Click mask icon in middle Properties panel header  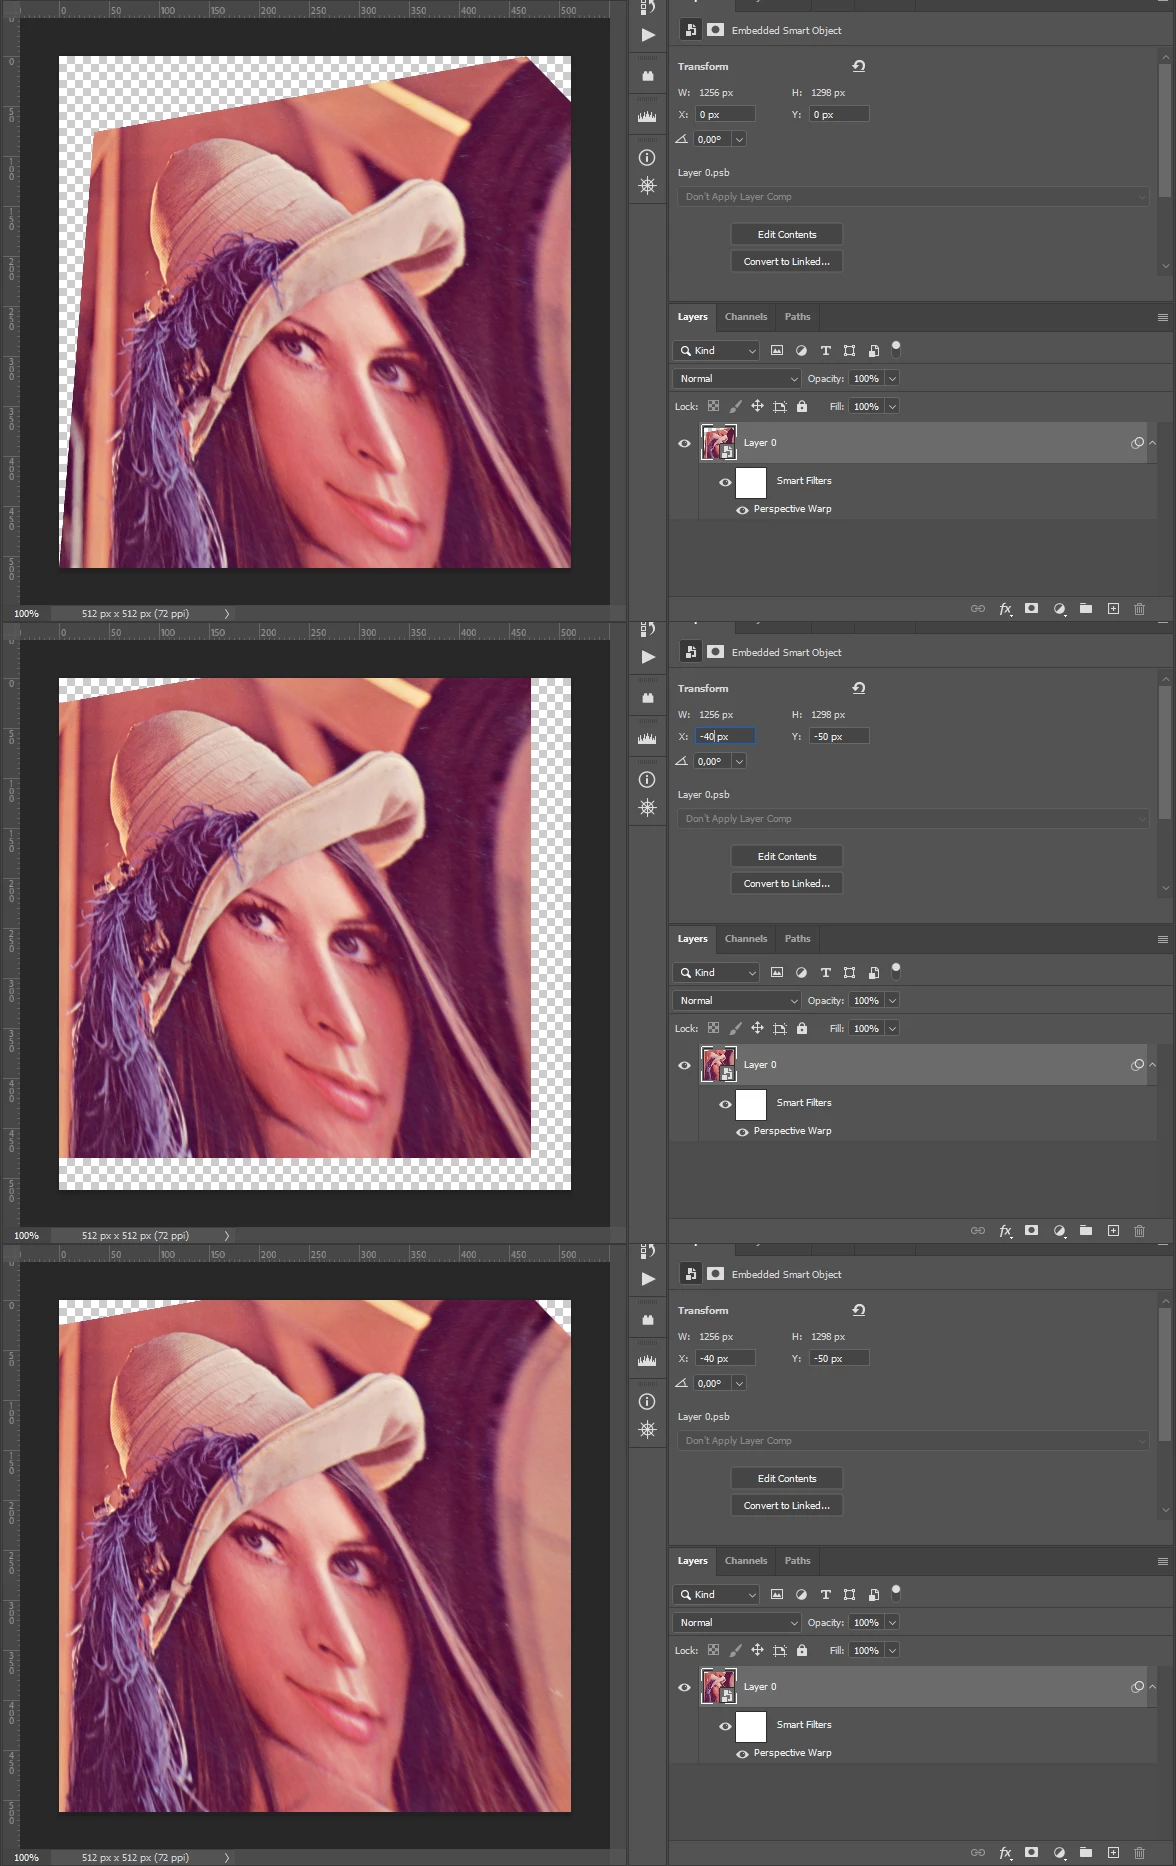(715, 652)
